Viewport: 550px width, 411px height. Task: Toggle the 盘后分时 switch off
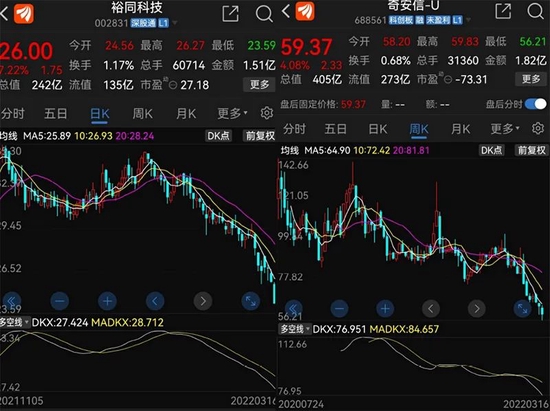point(536,104)
